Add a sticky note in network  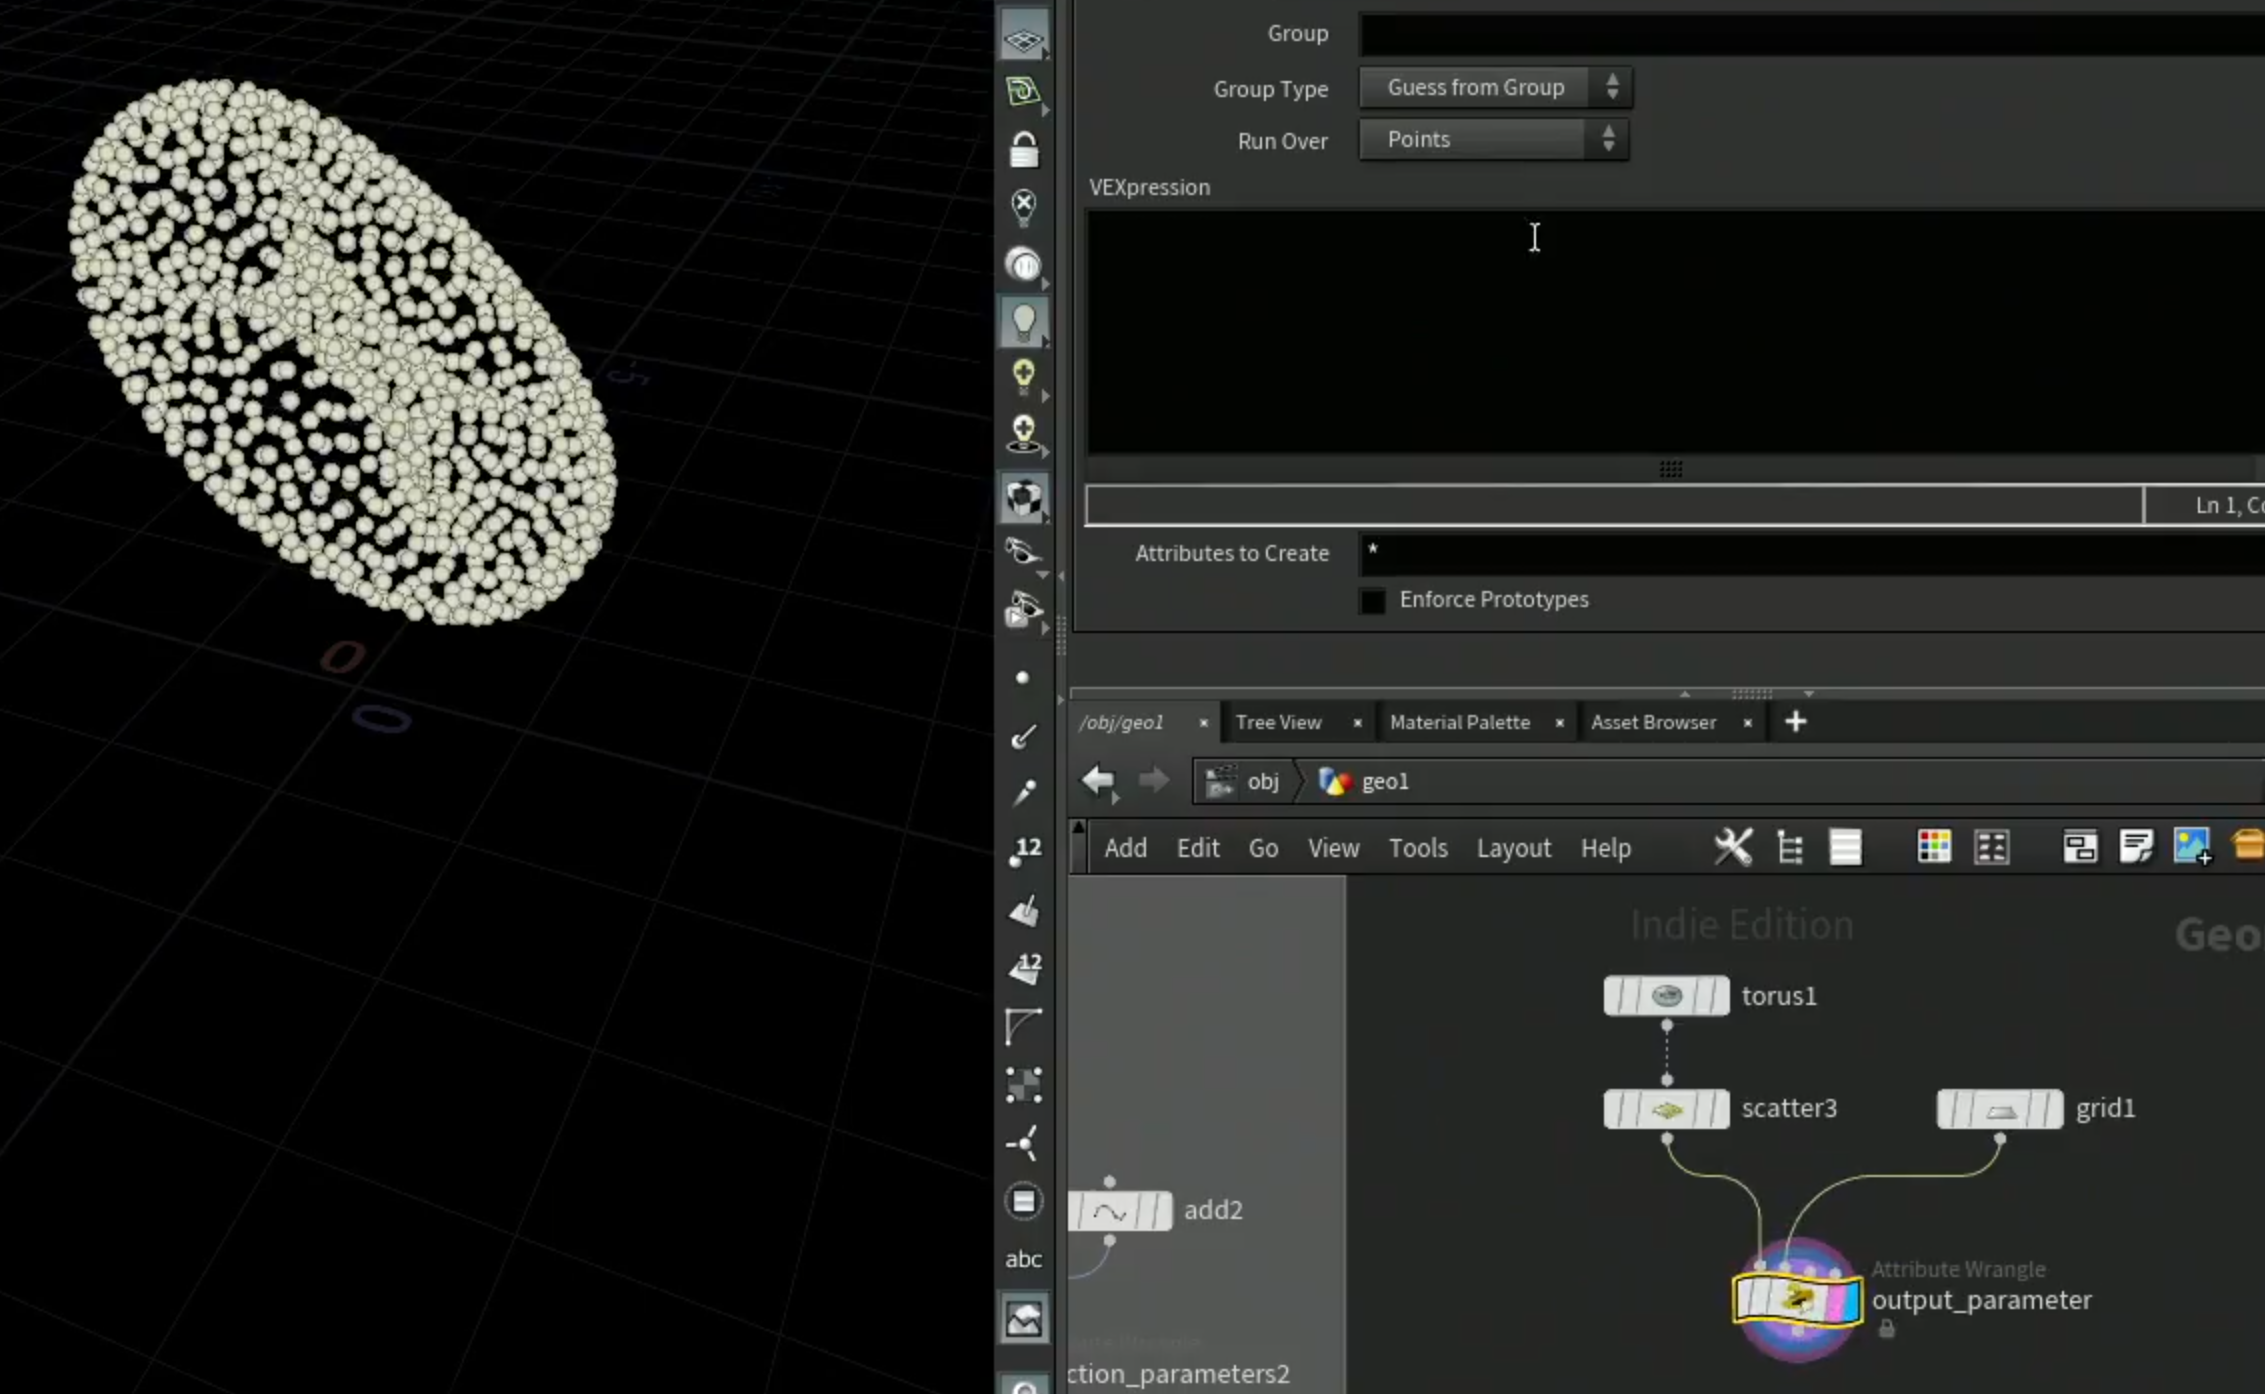[2136, 847]
